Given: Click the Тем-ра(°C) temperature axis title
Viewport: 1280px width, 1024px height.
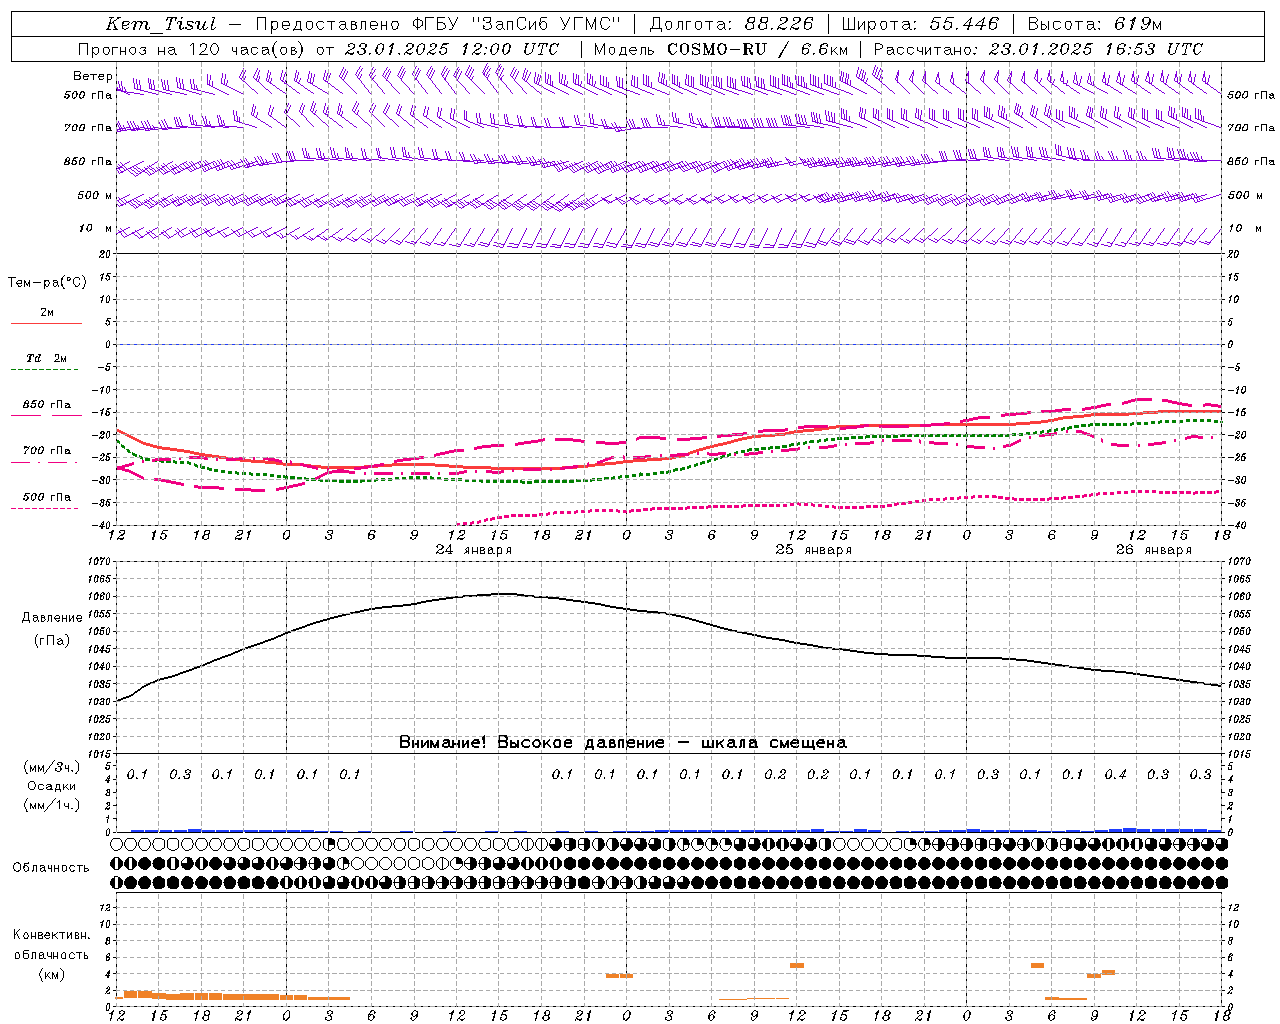Looking at the screenshot, I should (47, 283).
